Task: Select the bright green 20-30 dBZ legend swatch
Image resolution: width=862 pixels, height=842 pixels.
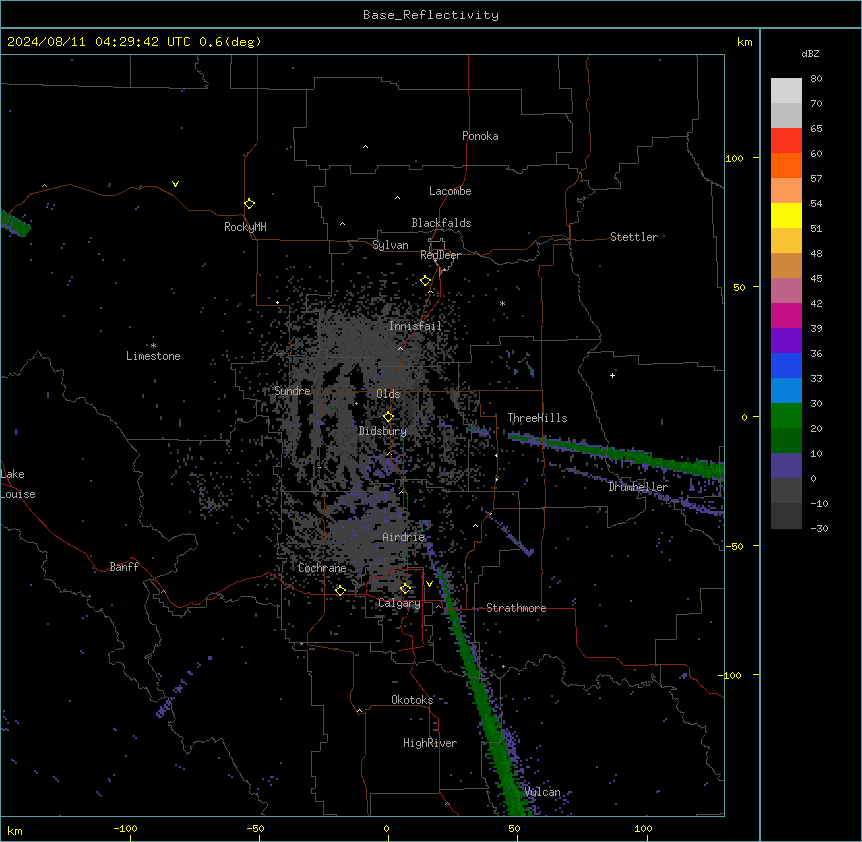Action: pos(786,416)
